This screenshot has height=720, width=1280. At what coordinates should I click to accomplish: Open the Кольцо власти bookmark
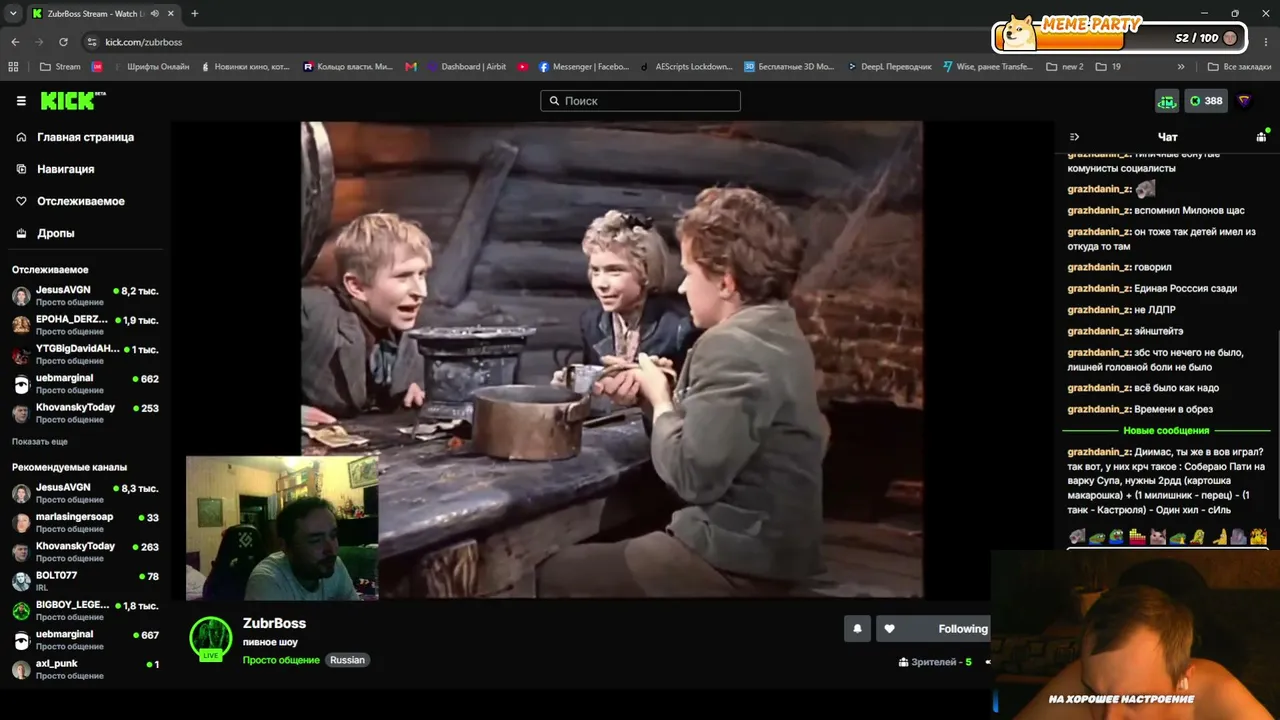click(348, 67)
